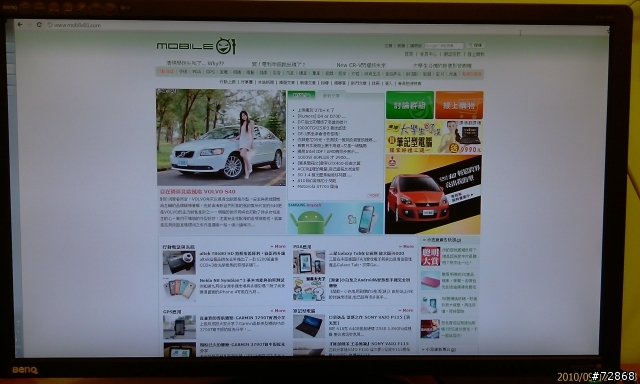This screenshot has width=640, height=384.
Task: Open the Galaxy Tab tablet thumbnail
Action: point(309,262)
